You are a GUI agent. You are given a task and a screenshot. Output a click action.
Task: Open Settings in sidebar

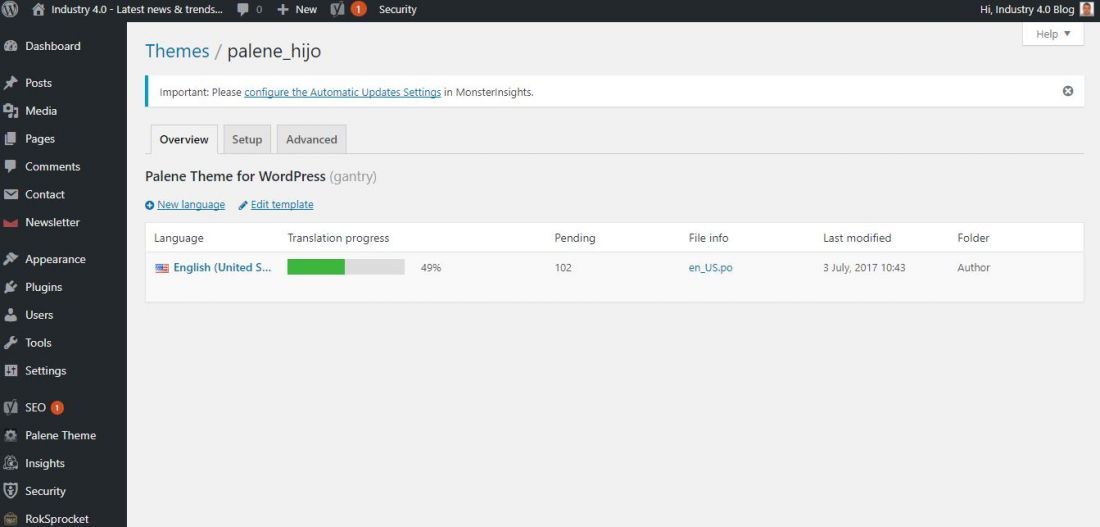[x=46, y=371]
